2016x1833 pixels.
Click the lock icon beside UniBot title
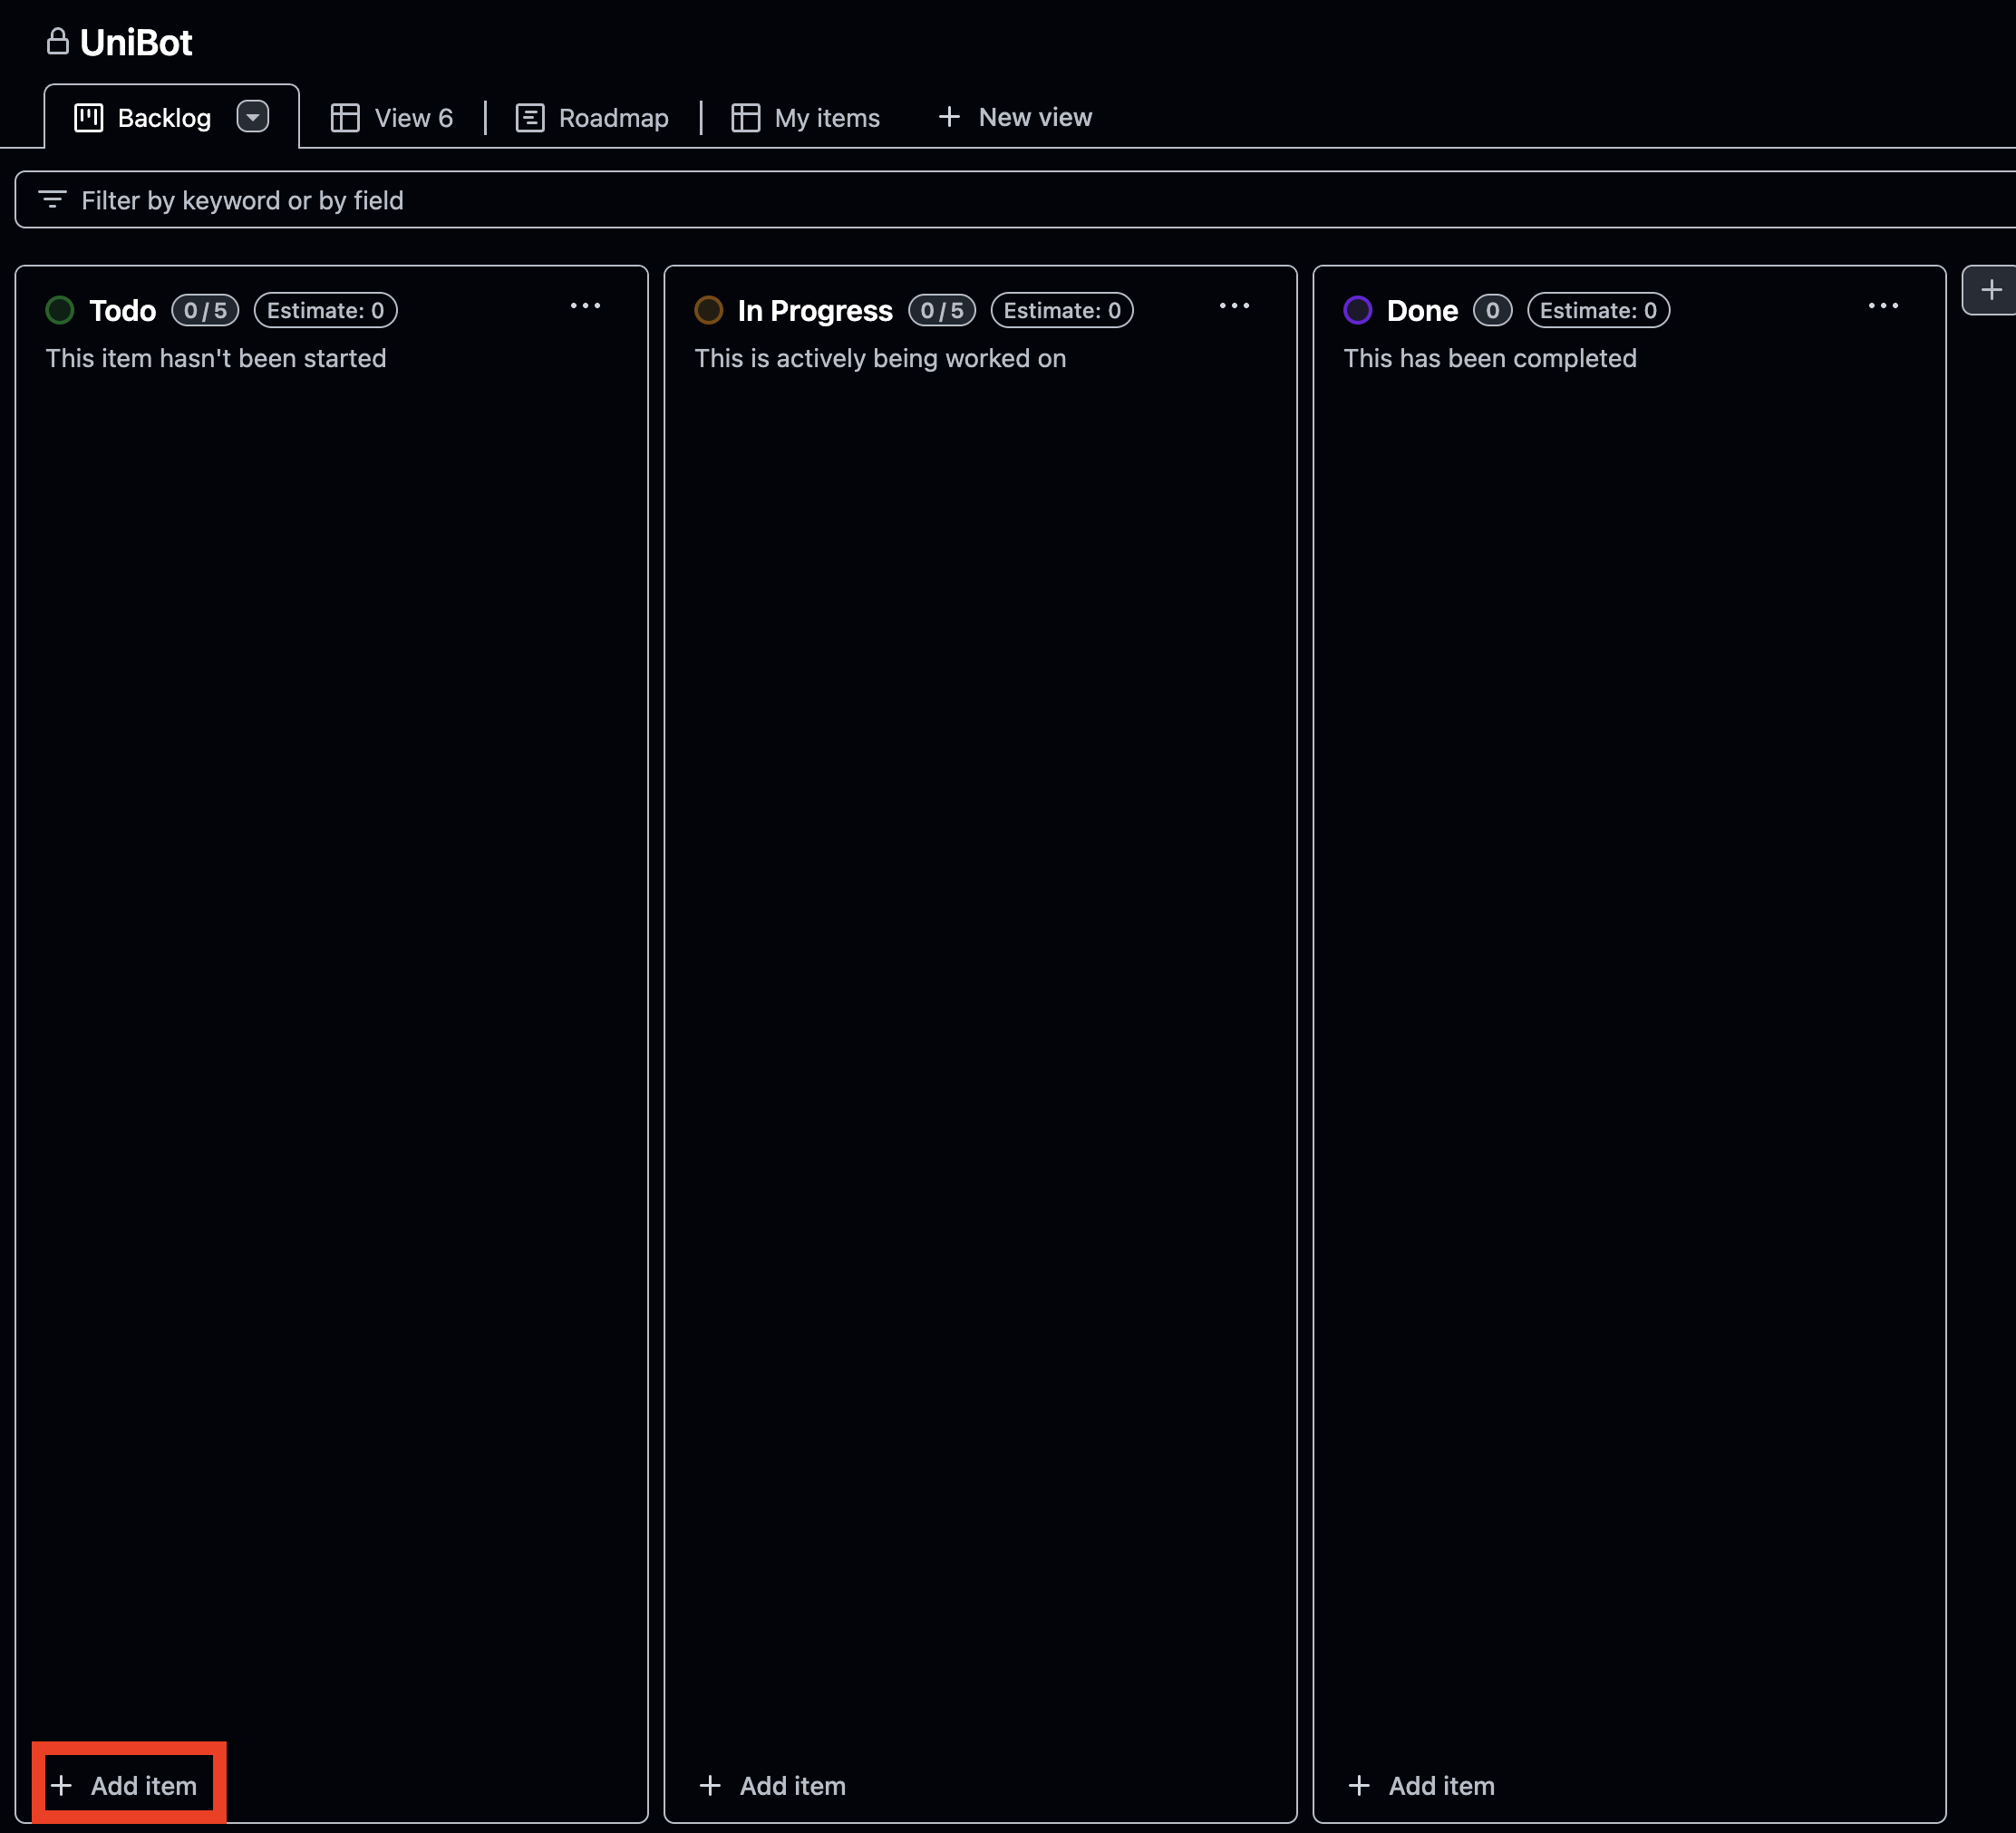pos(58,41)
